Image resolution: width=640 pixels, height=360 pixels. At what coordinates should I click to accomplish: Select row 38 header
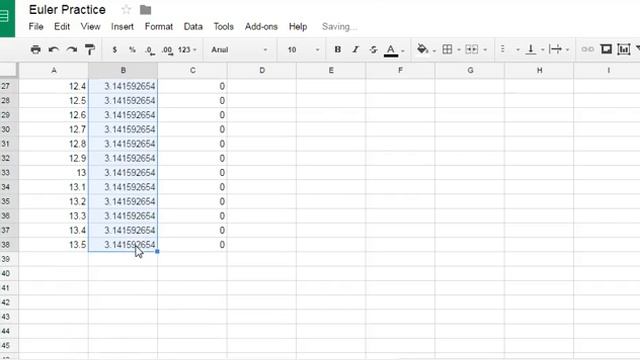pyautogui.click(x=9, y=244)
